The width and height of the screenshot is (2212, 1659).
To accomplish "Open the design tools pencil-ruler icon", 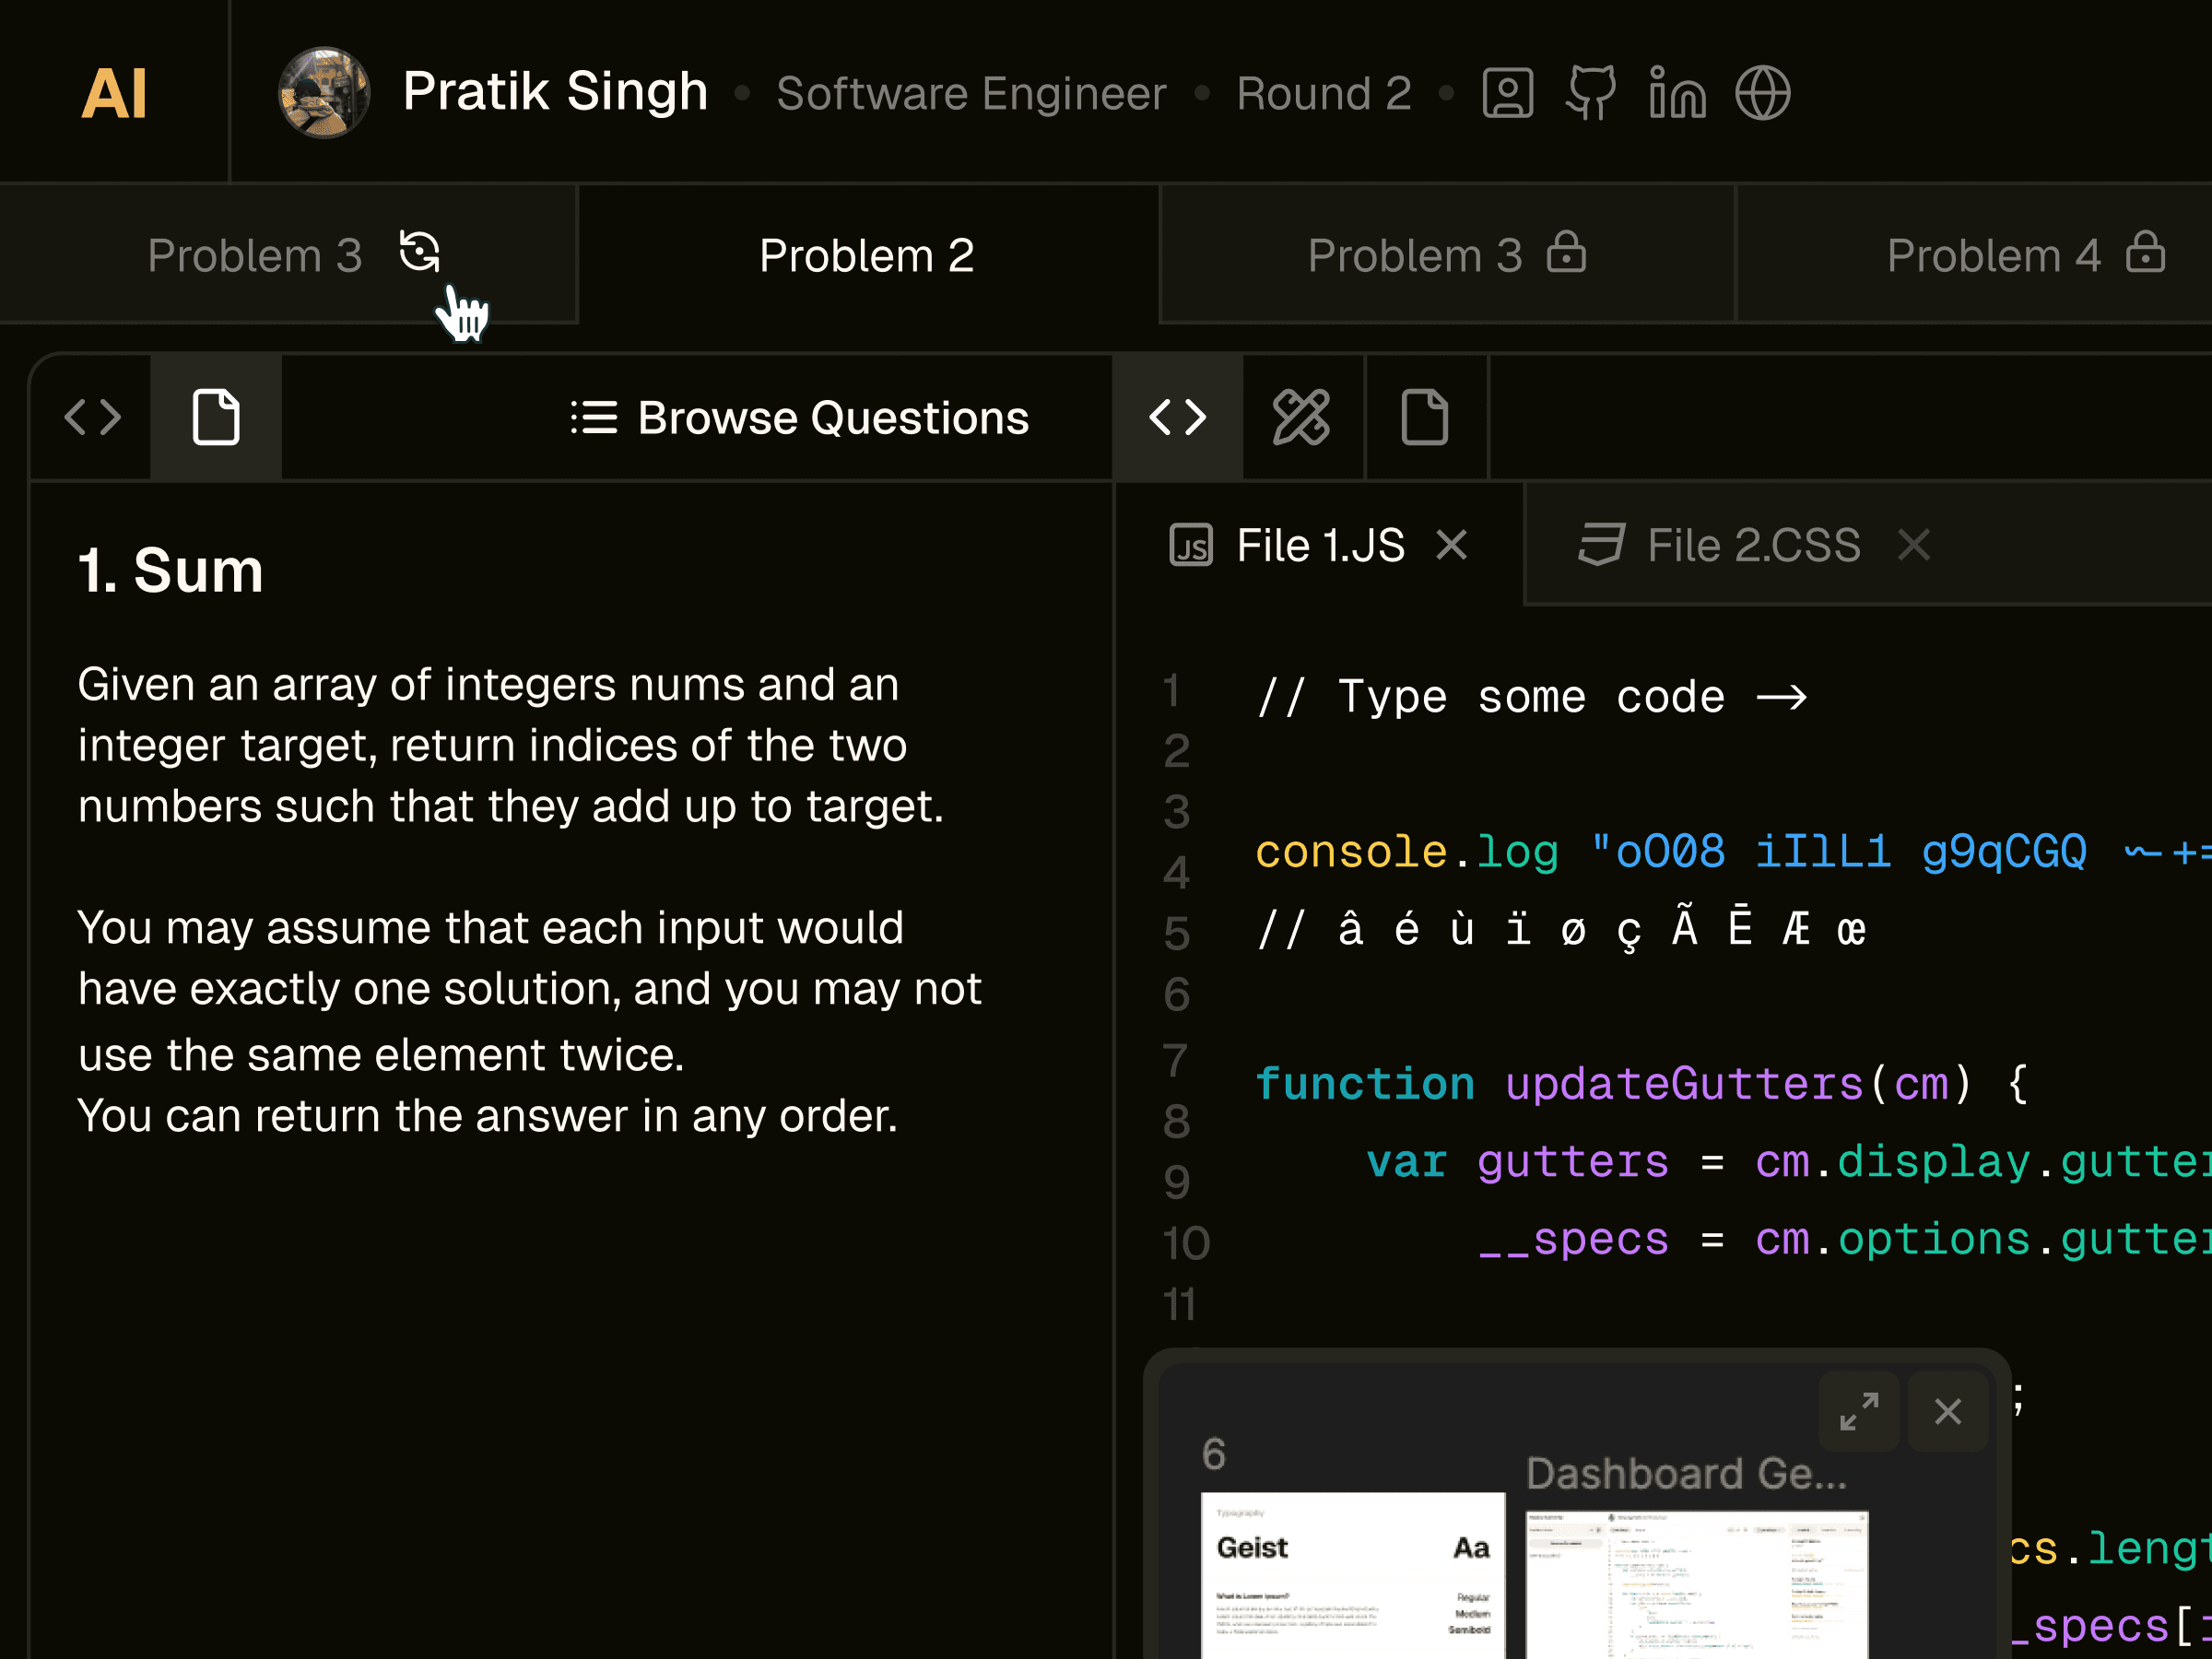I will [x=1301, y=417].
